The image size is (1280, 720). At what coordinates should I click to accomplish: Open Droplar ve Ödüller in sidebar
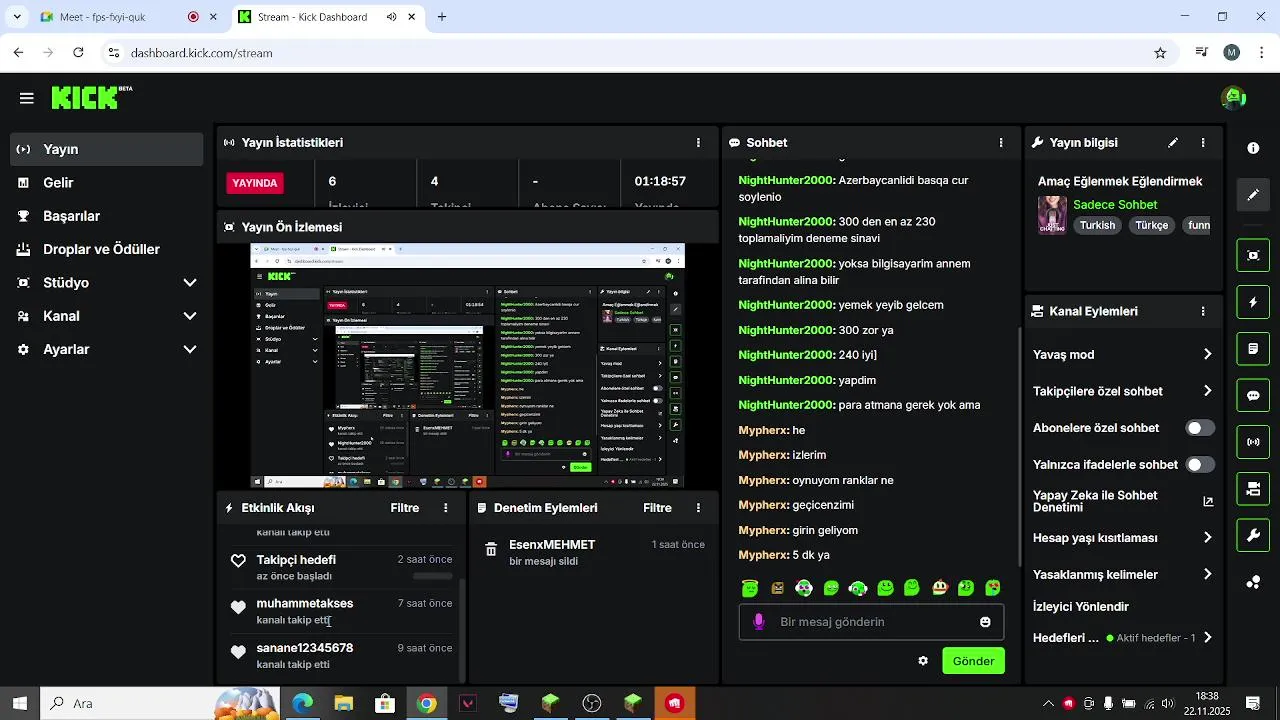point(107,249)
